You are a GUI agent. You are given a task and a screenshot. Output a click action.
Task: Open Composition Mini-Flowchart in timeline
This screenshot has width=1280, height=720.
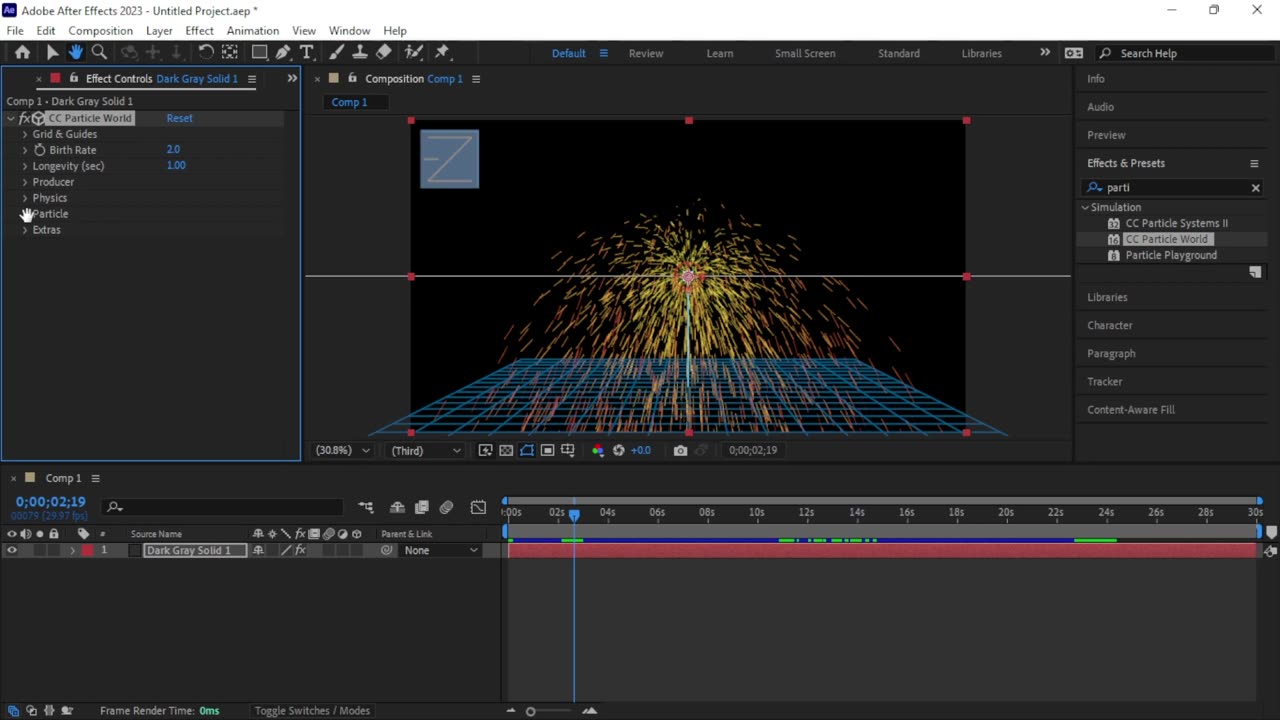pyautogui.click(x=366, y=508)
